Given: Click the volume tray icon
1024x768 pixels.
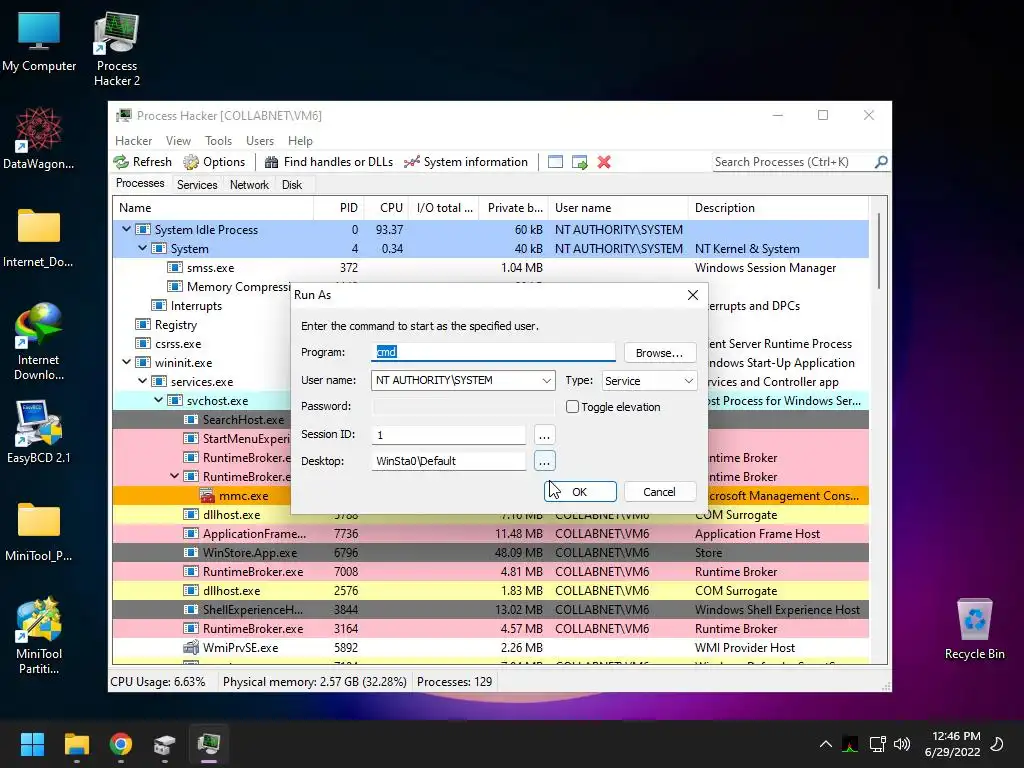Looking at the screenshot, I should (x=902, y=744).
